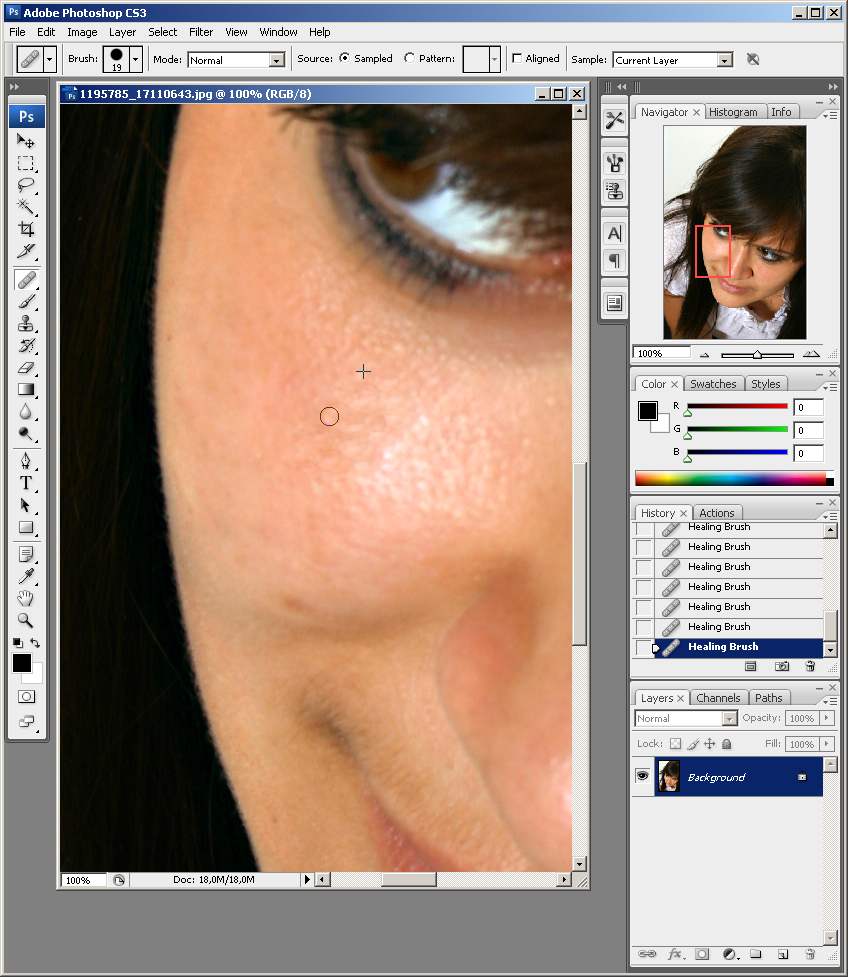Open the Filter menu
The width and height of the screenshot is (848, 977).
tap(201, 32)
